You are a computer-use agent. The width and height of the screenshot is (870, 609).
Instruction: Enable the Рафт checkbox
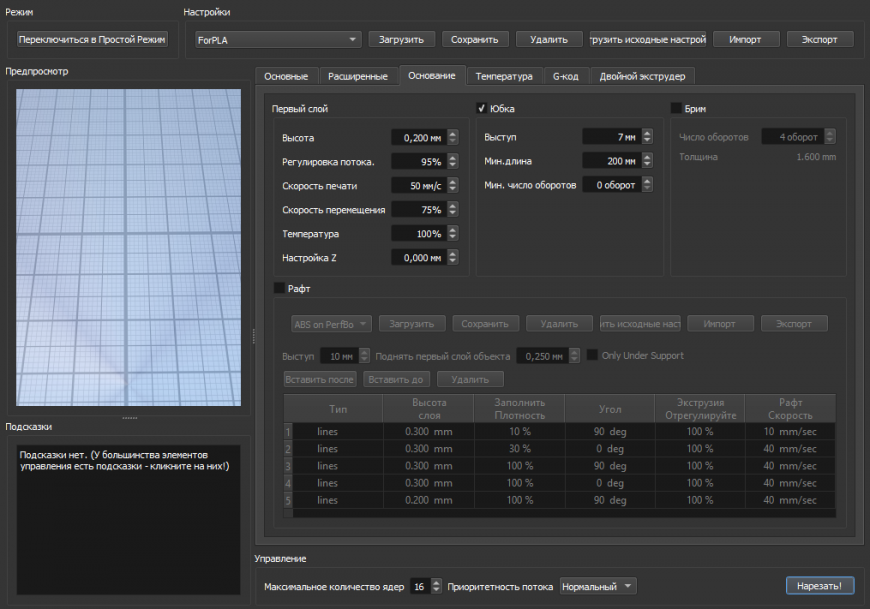point(279,288)
